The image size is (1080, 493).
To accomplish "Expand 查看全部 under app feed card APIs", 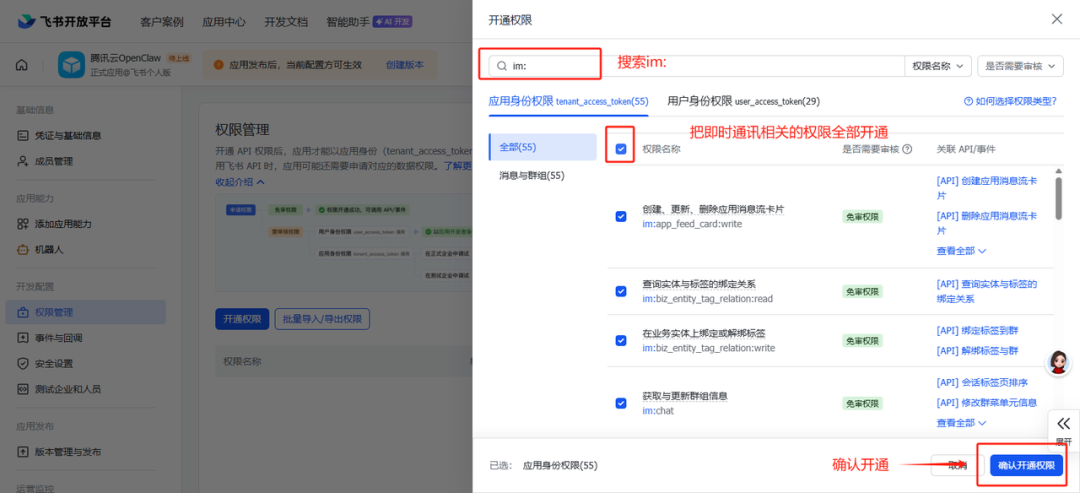I will [x=961, y=251].
